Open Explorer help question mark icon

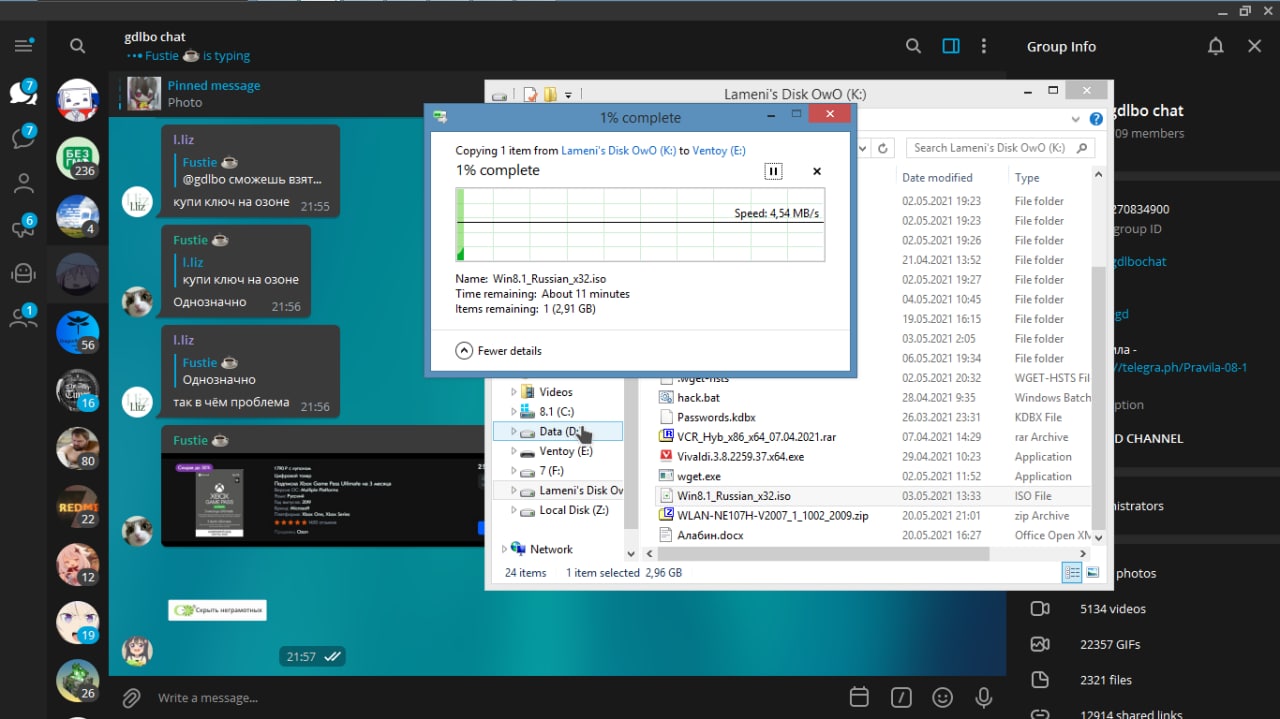click(x=1096, y=119)
